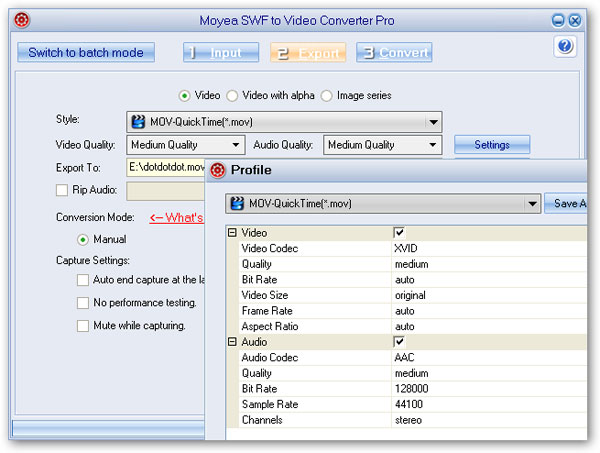Click the help question mark icon

(565, 46)
